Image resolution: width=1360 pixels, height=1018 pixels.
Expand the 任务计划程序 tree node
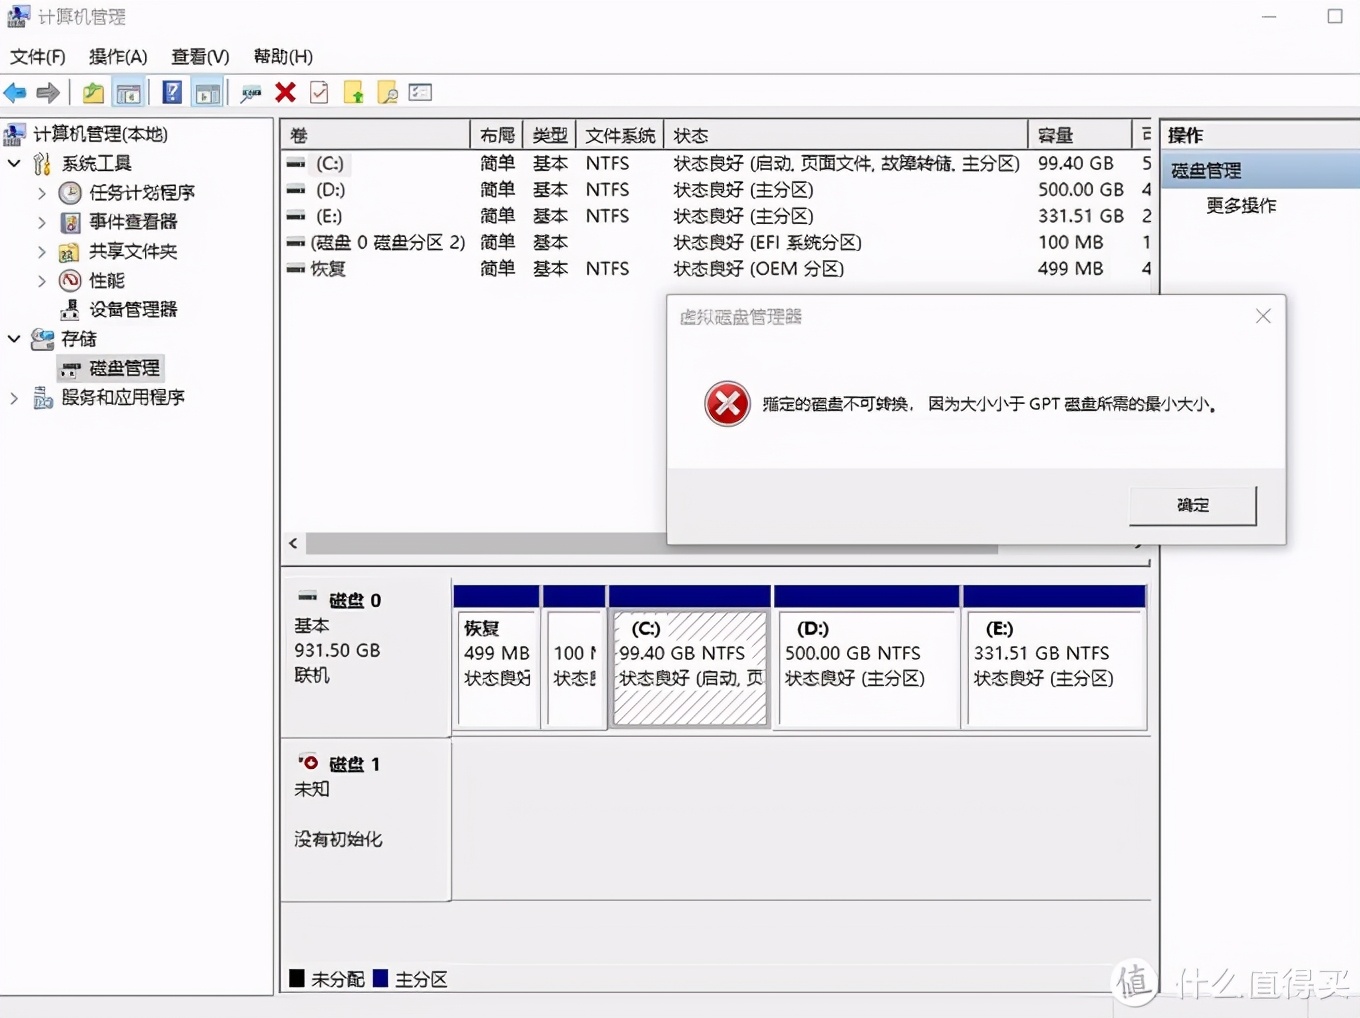pyautogui.click(x=40, y=192)
